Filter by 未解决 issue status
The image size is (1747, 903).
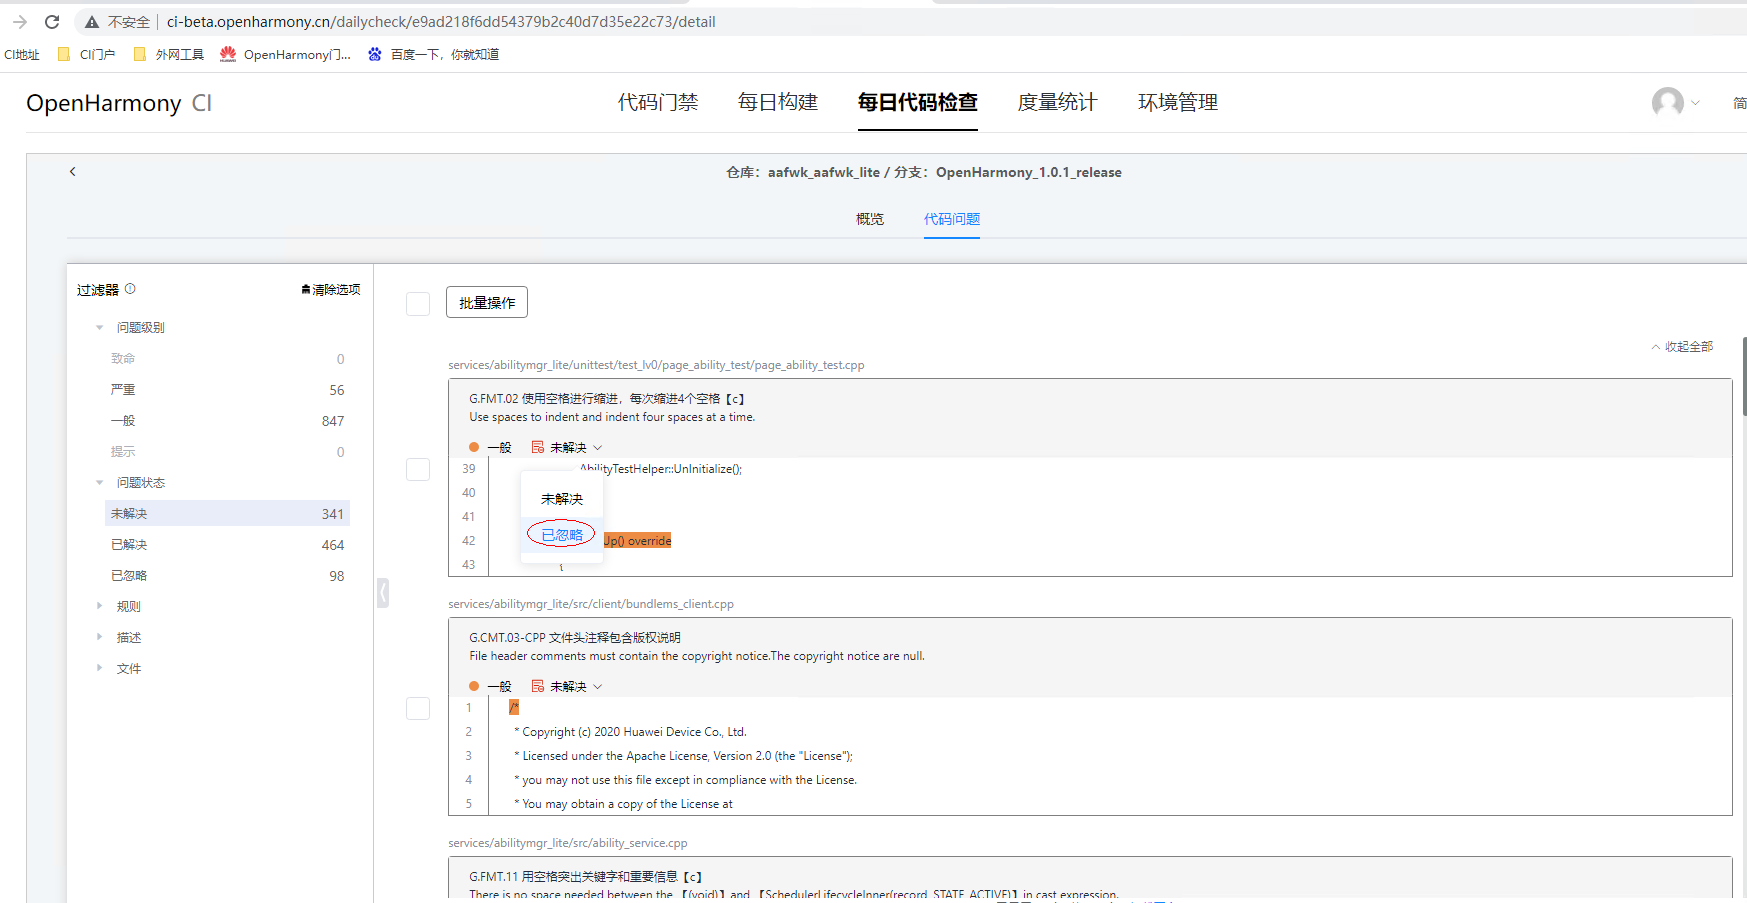coord(228,513)
